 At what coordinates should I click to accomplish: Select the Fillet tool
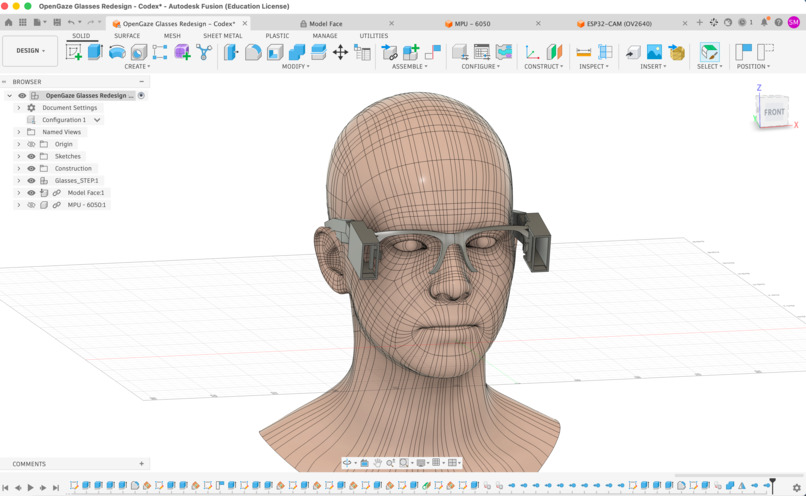point(253,52)
